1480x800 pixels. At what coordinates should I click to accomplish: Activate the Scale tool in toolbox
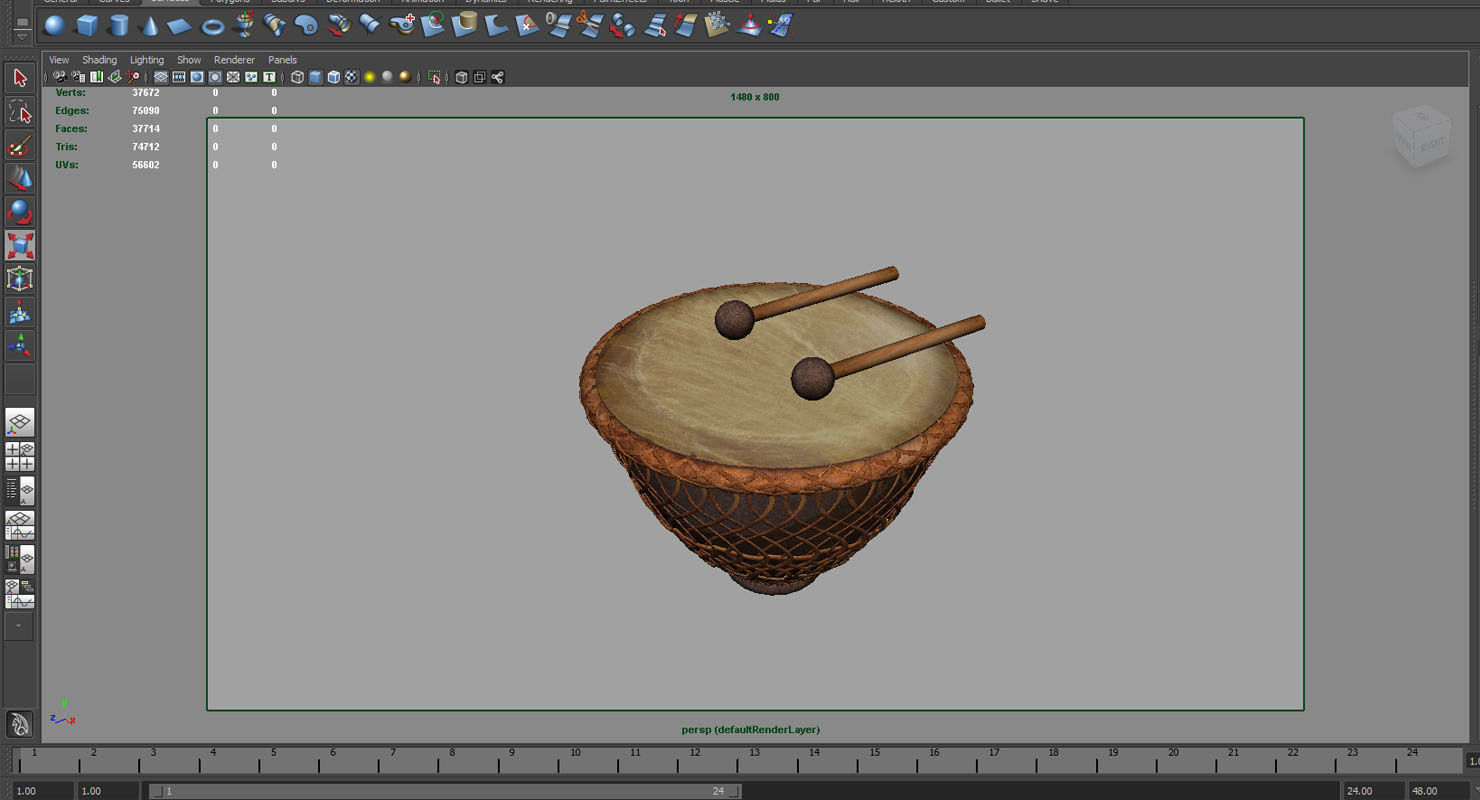20,246
